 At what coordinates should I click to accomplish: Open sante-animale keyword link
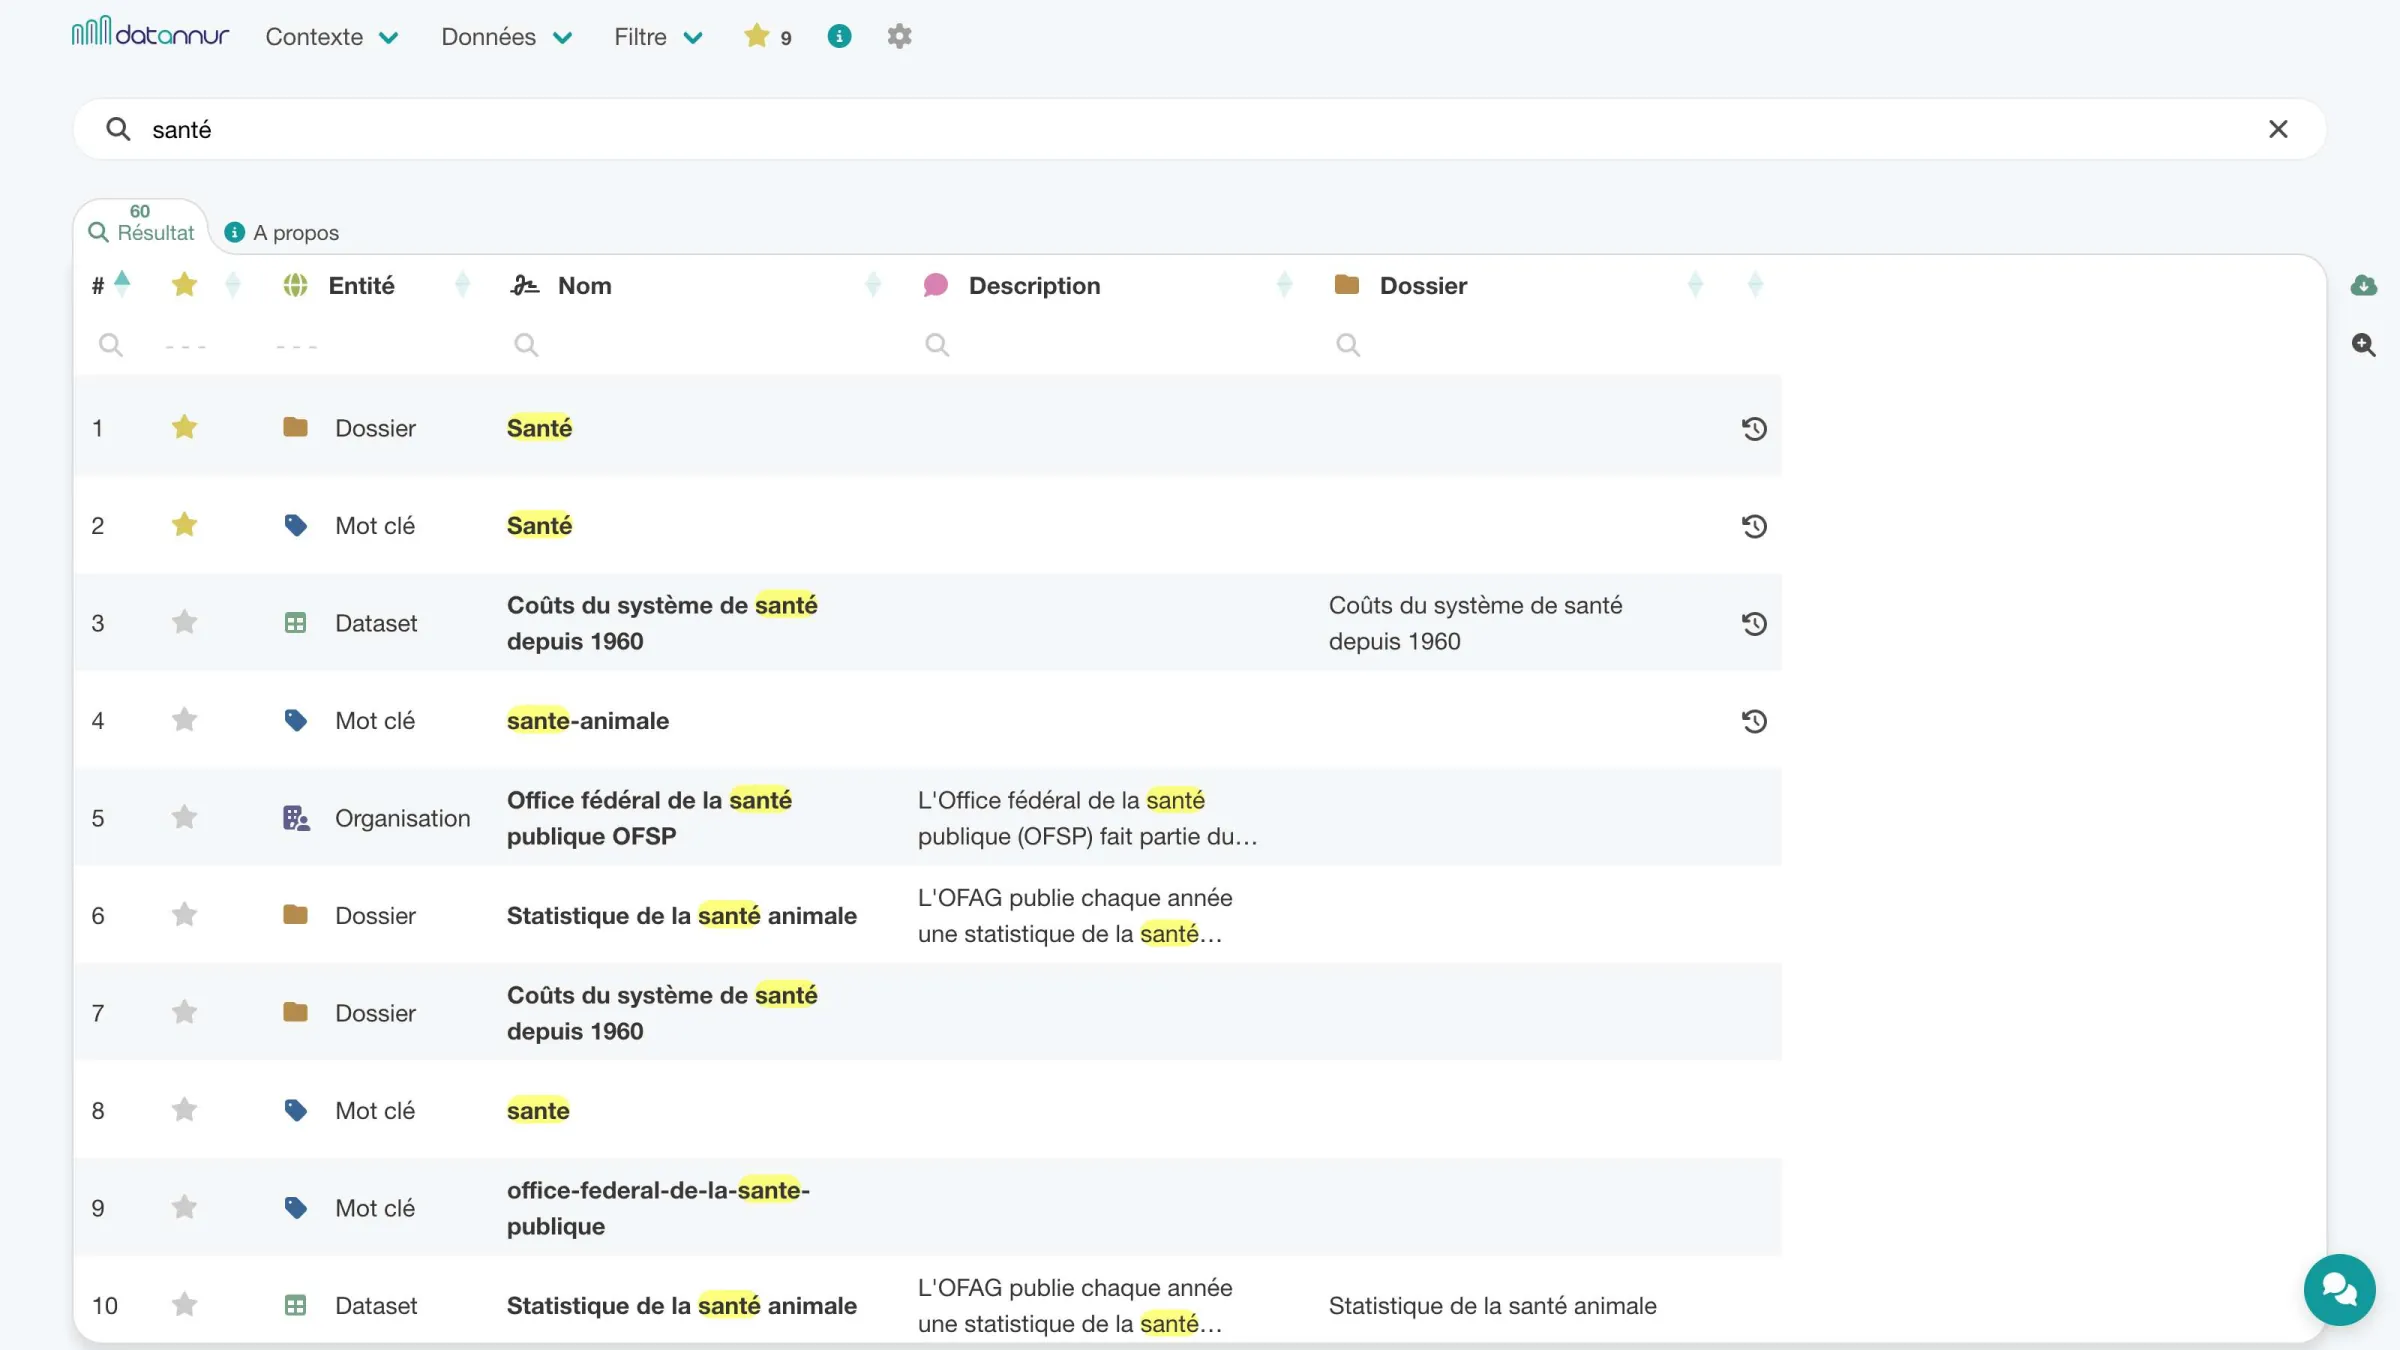tap(588, 720)
